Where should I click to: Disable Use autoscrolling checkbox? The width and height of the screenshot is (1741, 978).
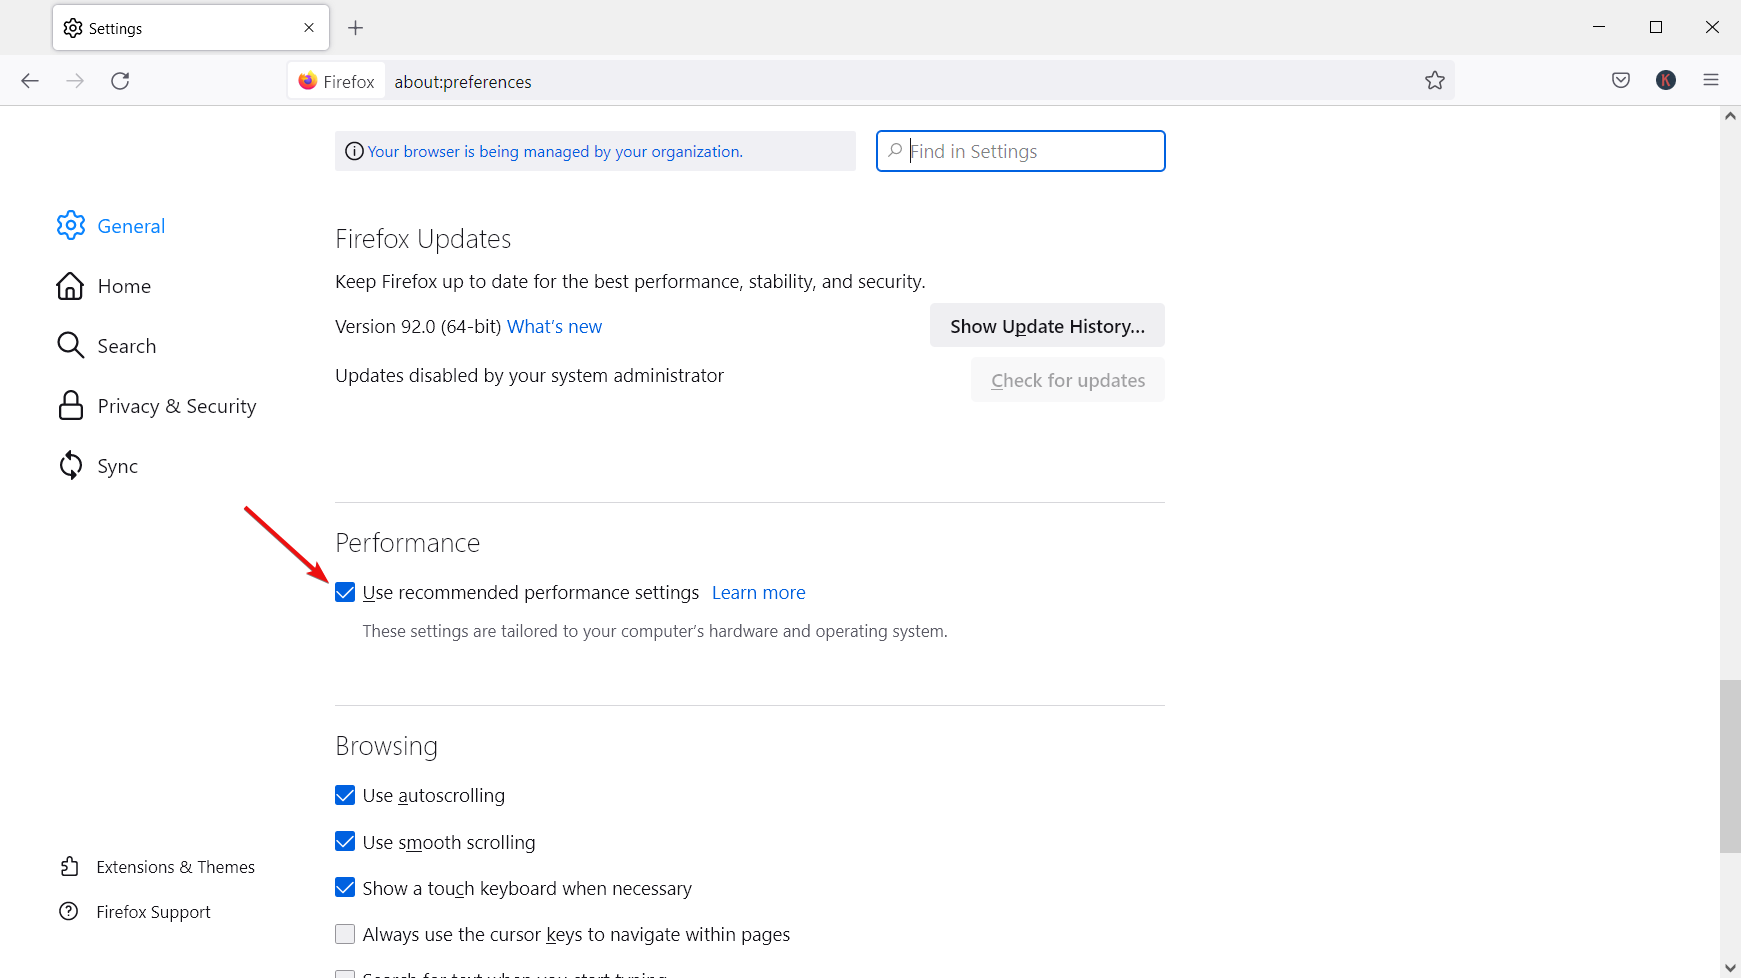tap(345, 796)
